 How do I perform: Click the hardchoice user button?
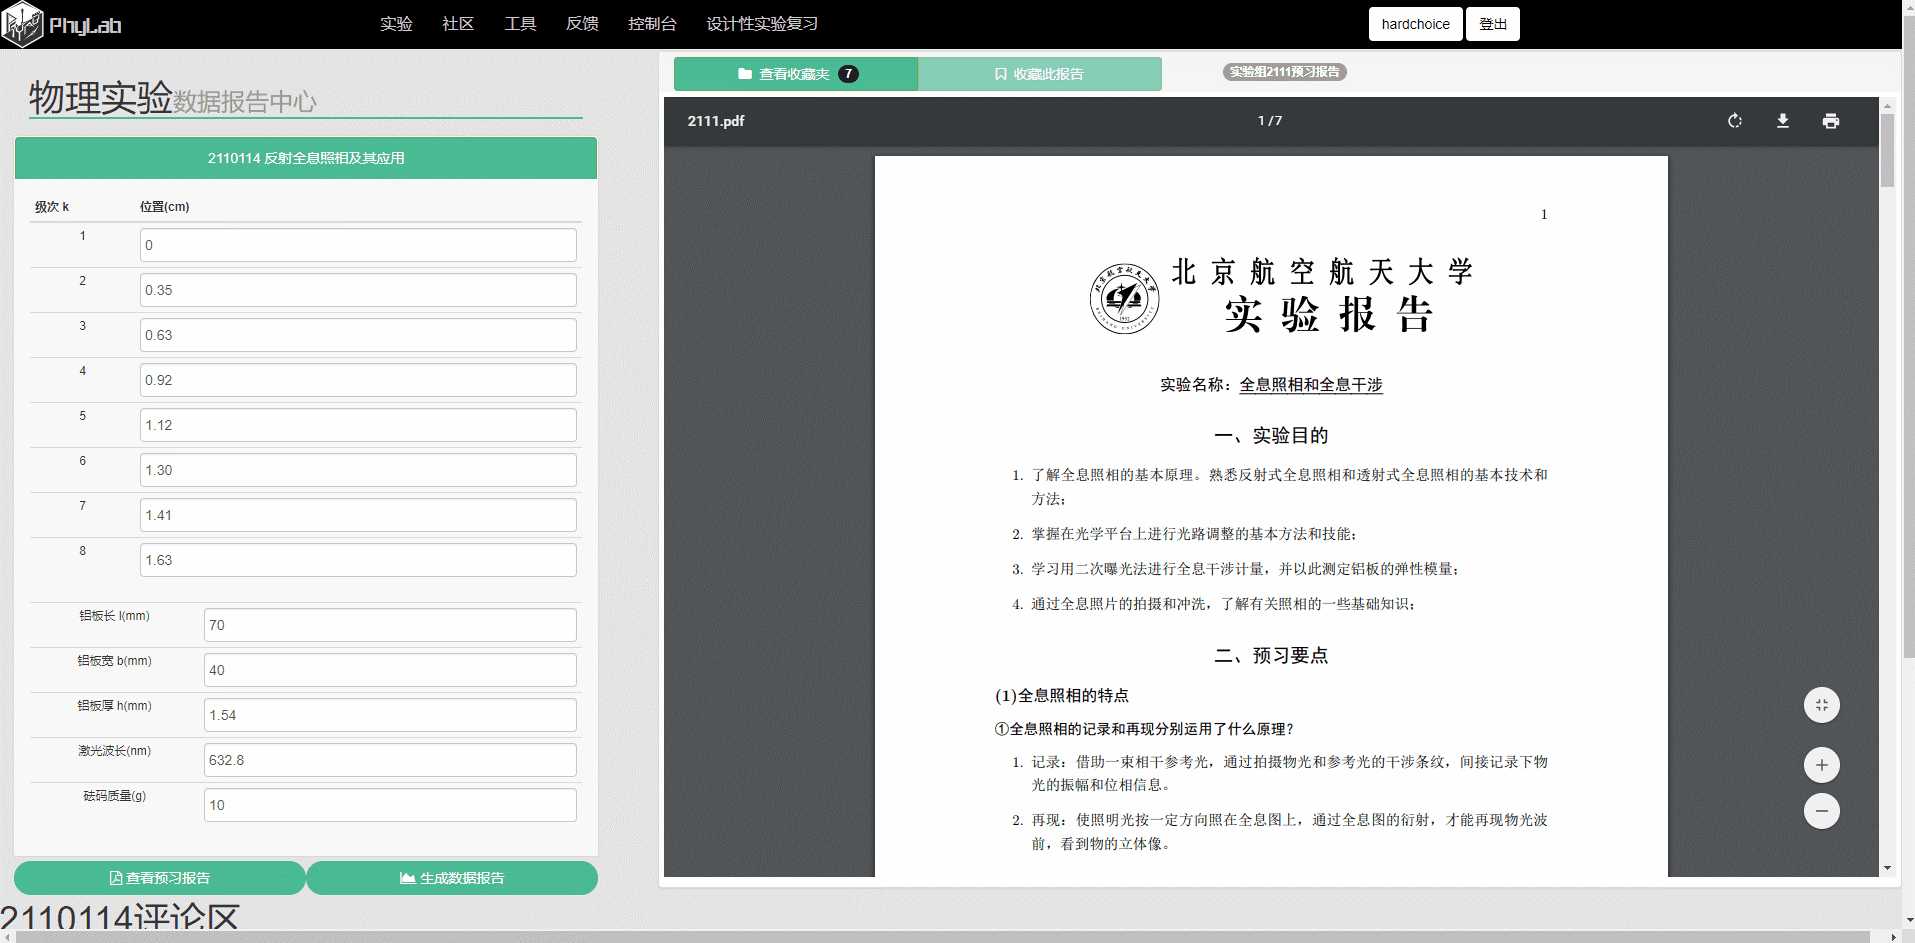tap(1415, 24)
